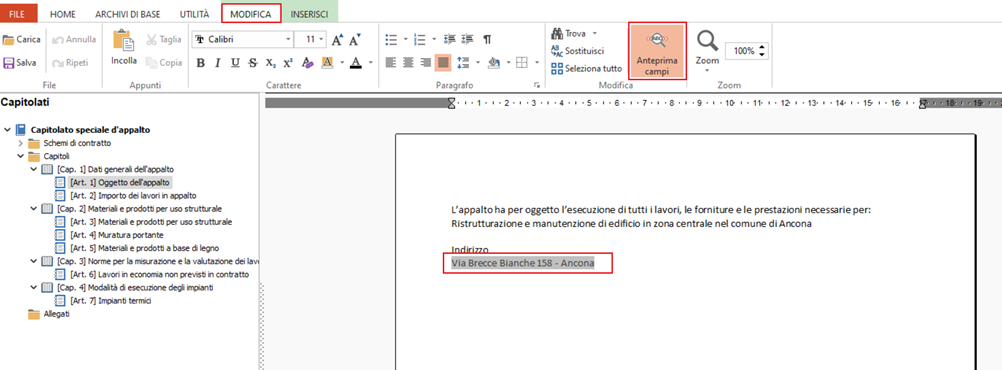Apply superscript formatting
Viewport: 1002px width, 370px height.
click(x=288, y=63)
